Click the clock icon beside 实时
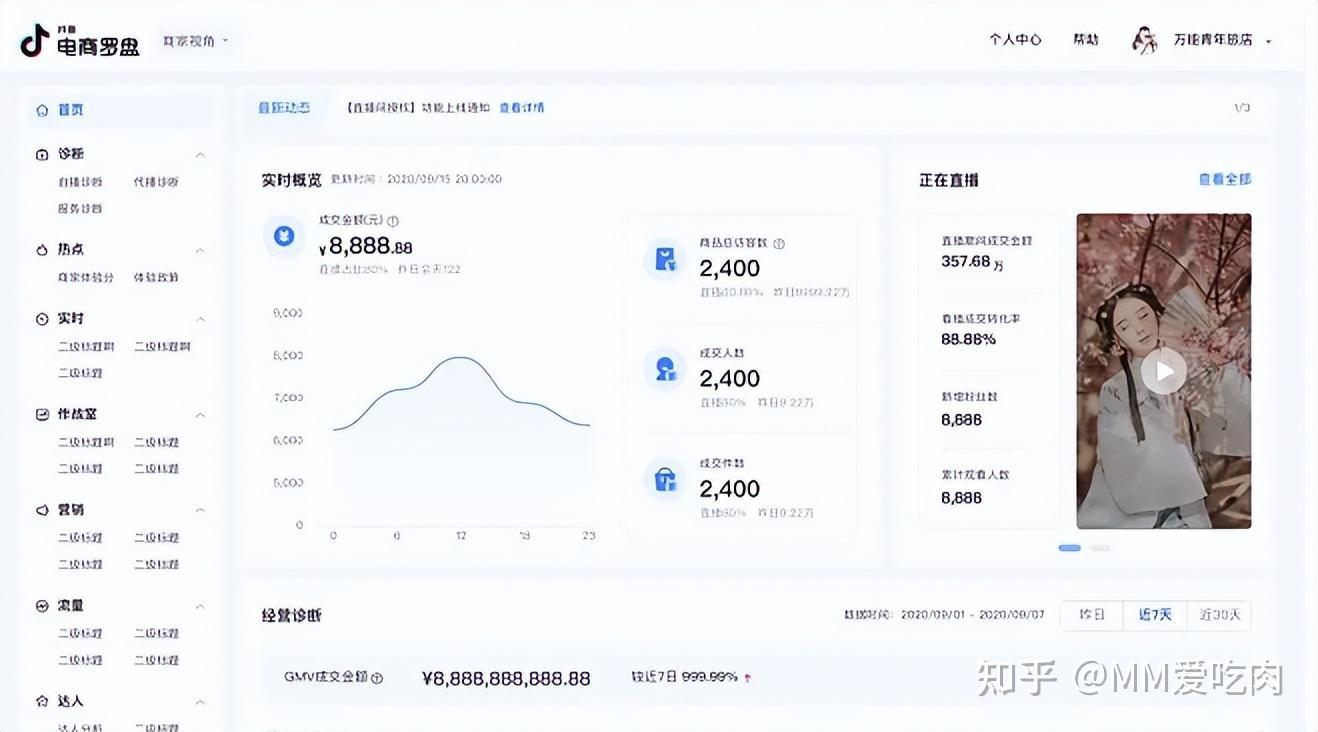1318x732 pixels. click(42, 319)
